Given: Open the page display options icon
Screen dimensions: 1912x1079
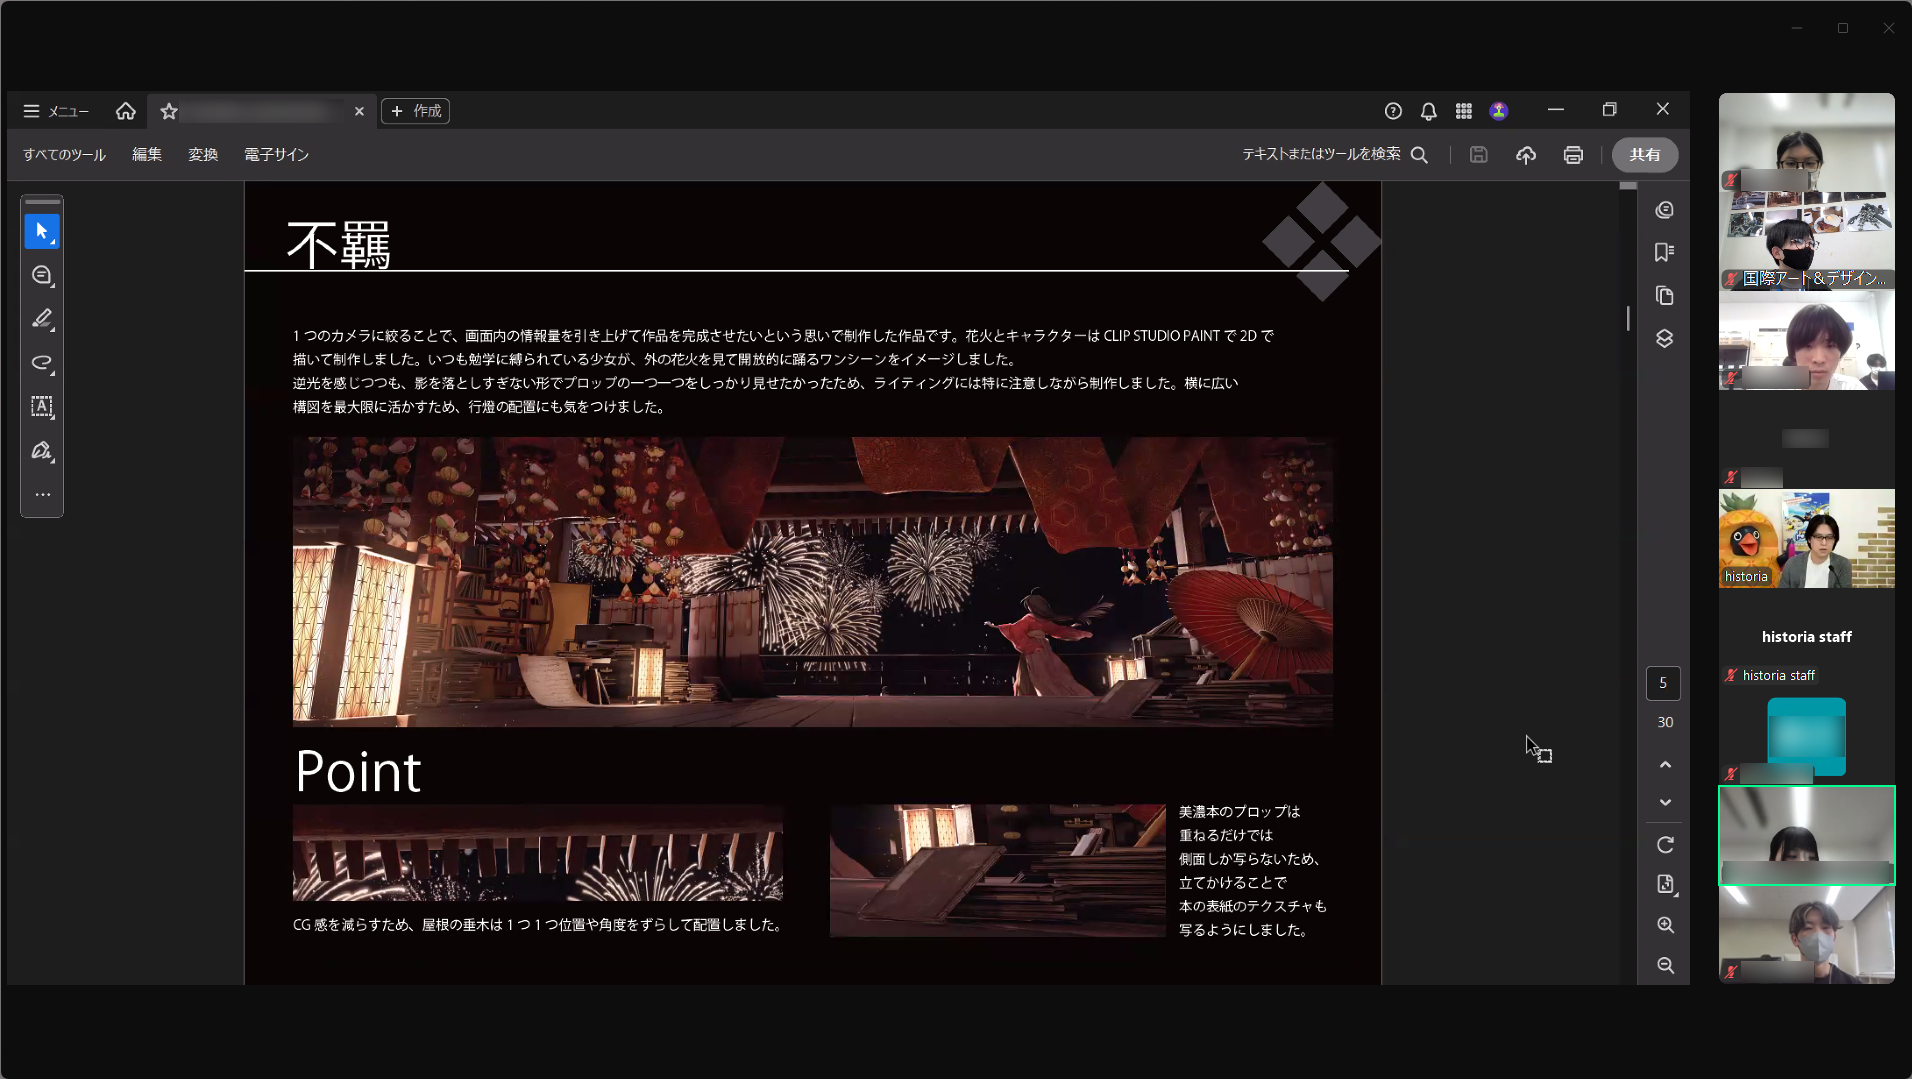Looking at the screenshot, I should point(1665,884).
